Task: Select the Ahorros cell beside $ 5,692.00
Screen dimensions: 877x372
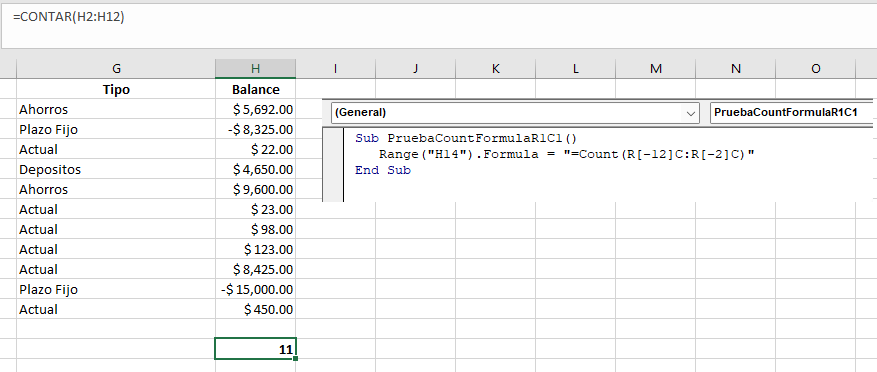Action: [116, 110]
